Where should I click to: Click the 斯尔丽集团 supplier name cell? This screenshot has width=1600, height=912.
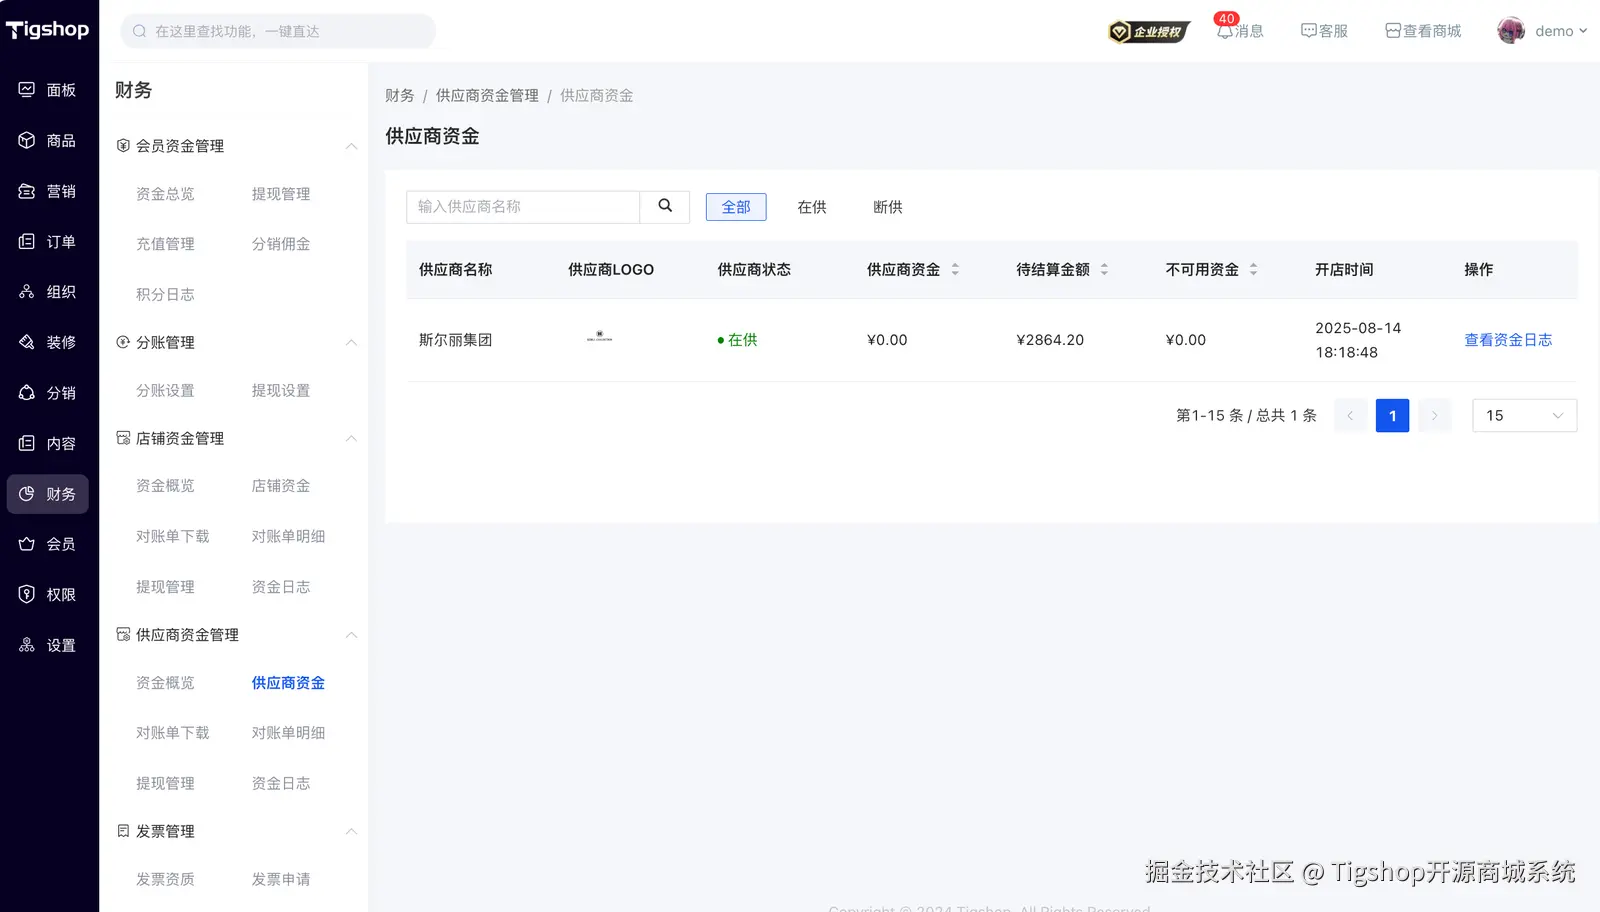[x=455, y=340]
